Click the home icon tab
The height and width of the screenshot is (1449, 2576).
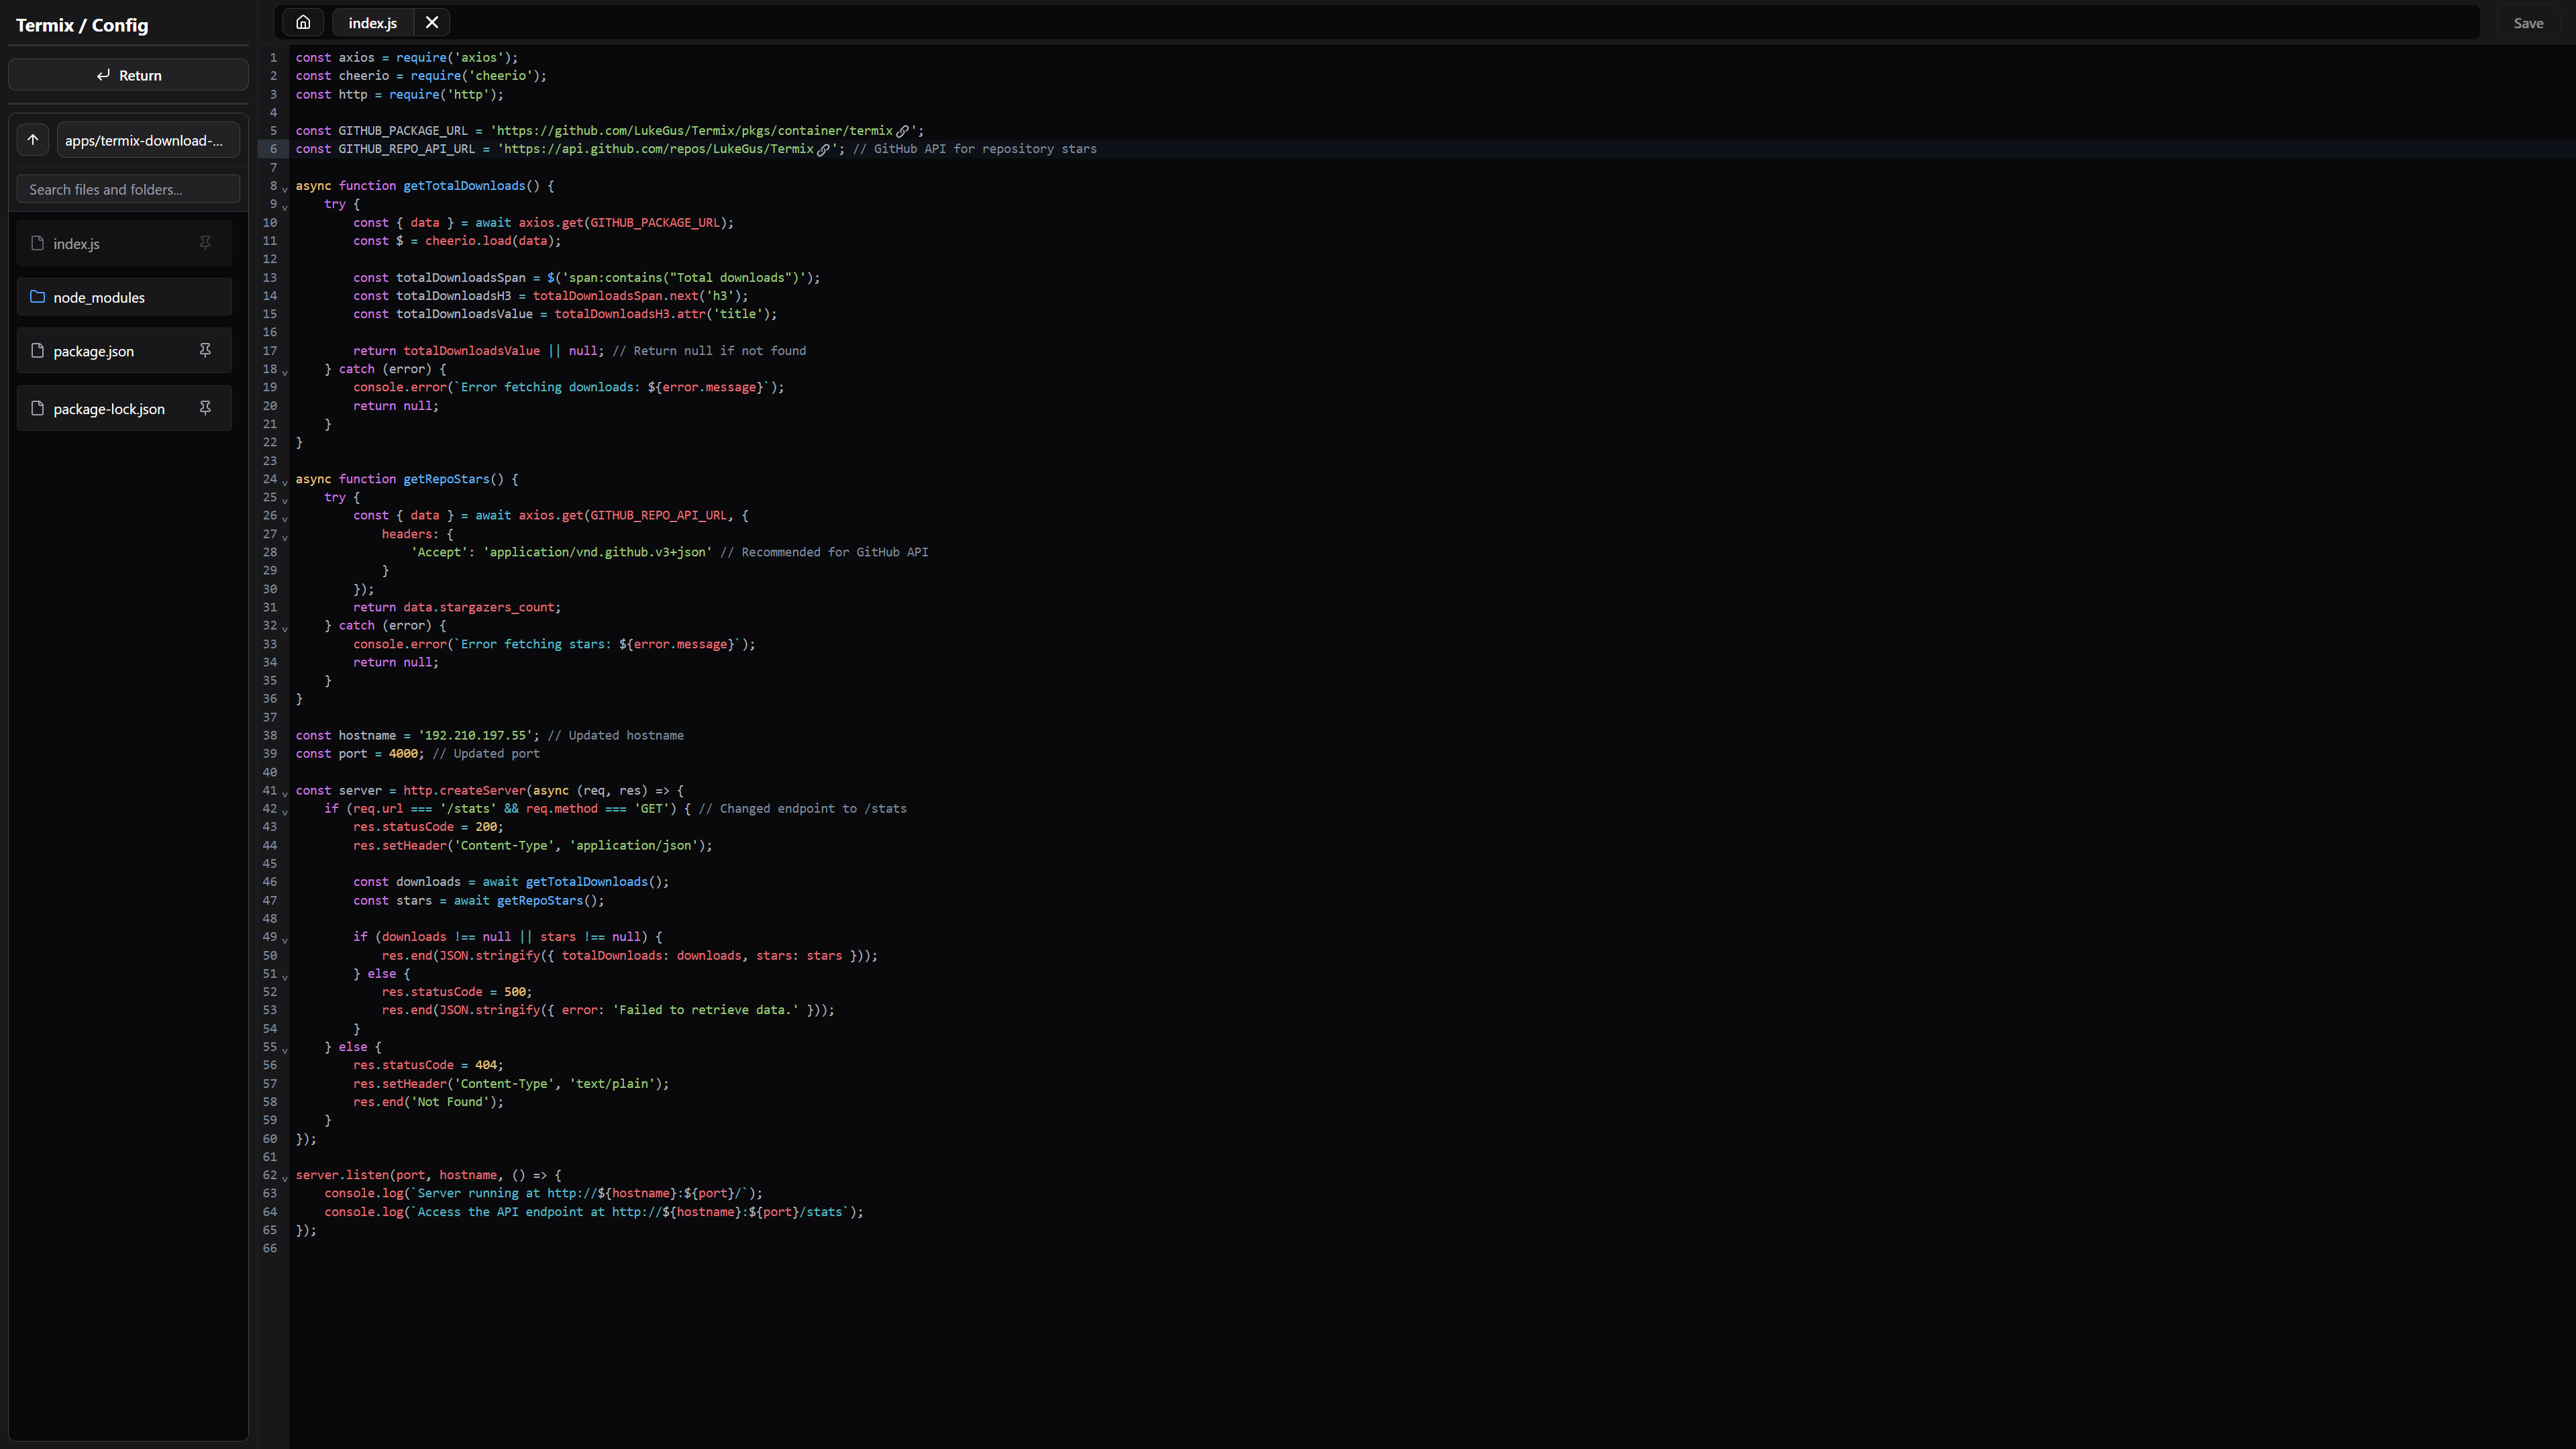click(303, 22)
